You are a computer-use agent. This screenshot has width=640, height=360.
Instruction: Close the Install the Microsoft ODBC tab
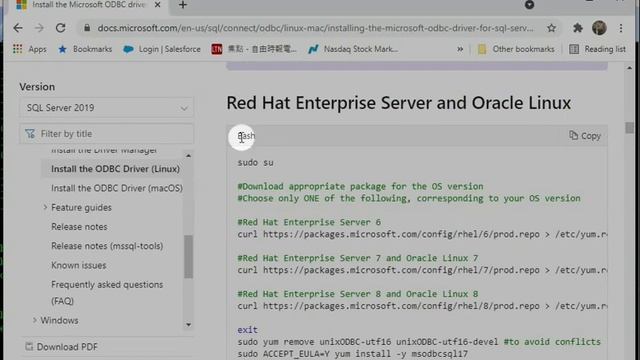158,5
